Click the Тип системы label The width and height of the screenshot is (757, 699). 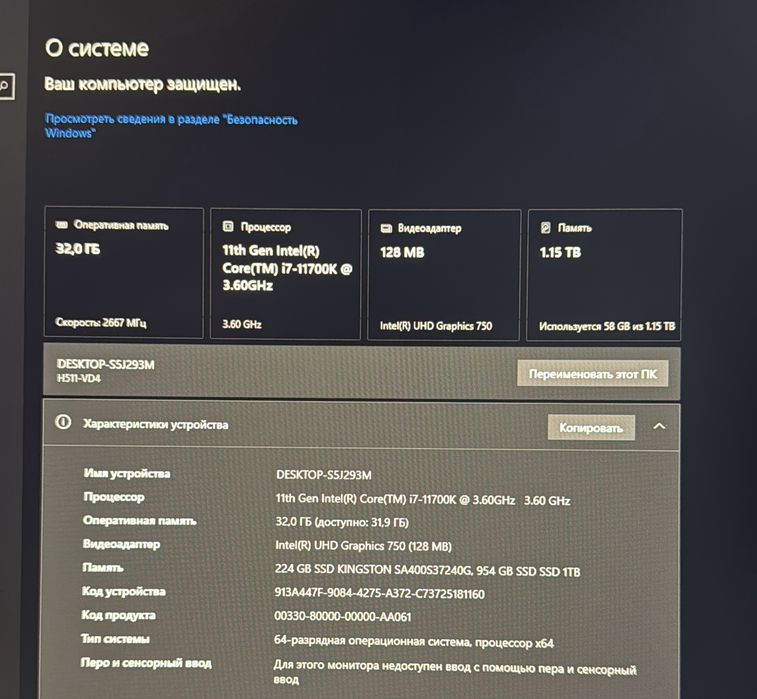(x=115, y=639)
